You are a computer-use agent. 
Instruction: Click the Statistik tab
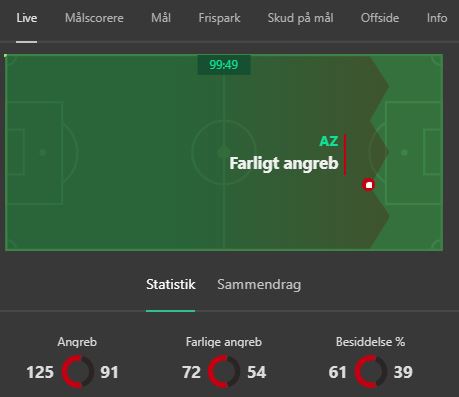[x=171, y=284]
